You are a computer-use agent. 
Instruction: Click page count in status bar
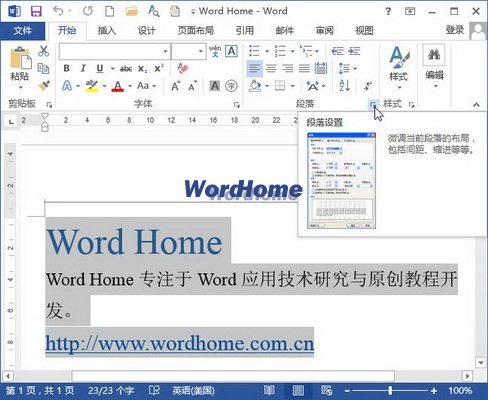[40, 390]
